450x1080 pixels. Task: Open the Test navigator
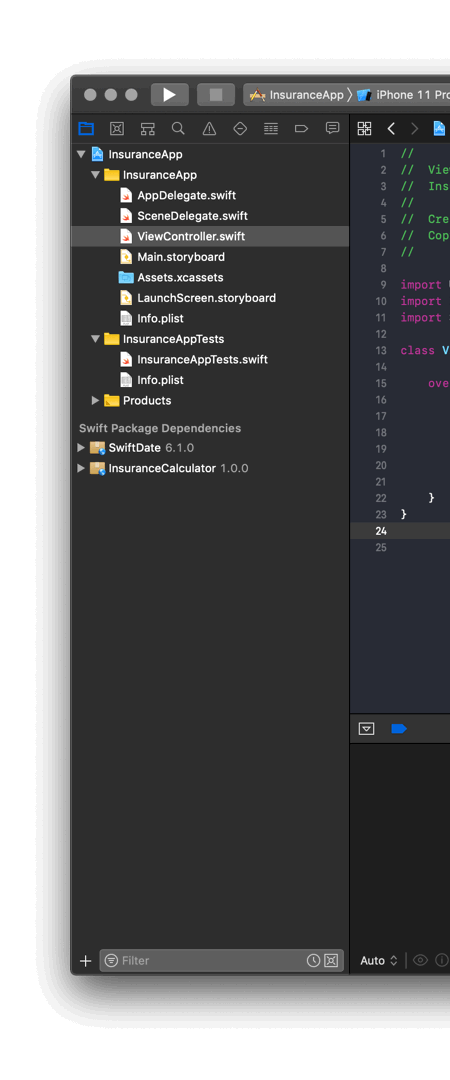point(240,128)
